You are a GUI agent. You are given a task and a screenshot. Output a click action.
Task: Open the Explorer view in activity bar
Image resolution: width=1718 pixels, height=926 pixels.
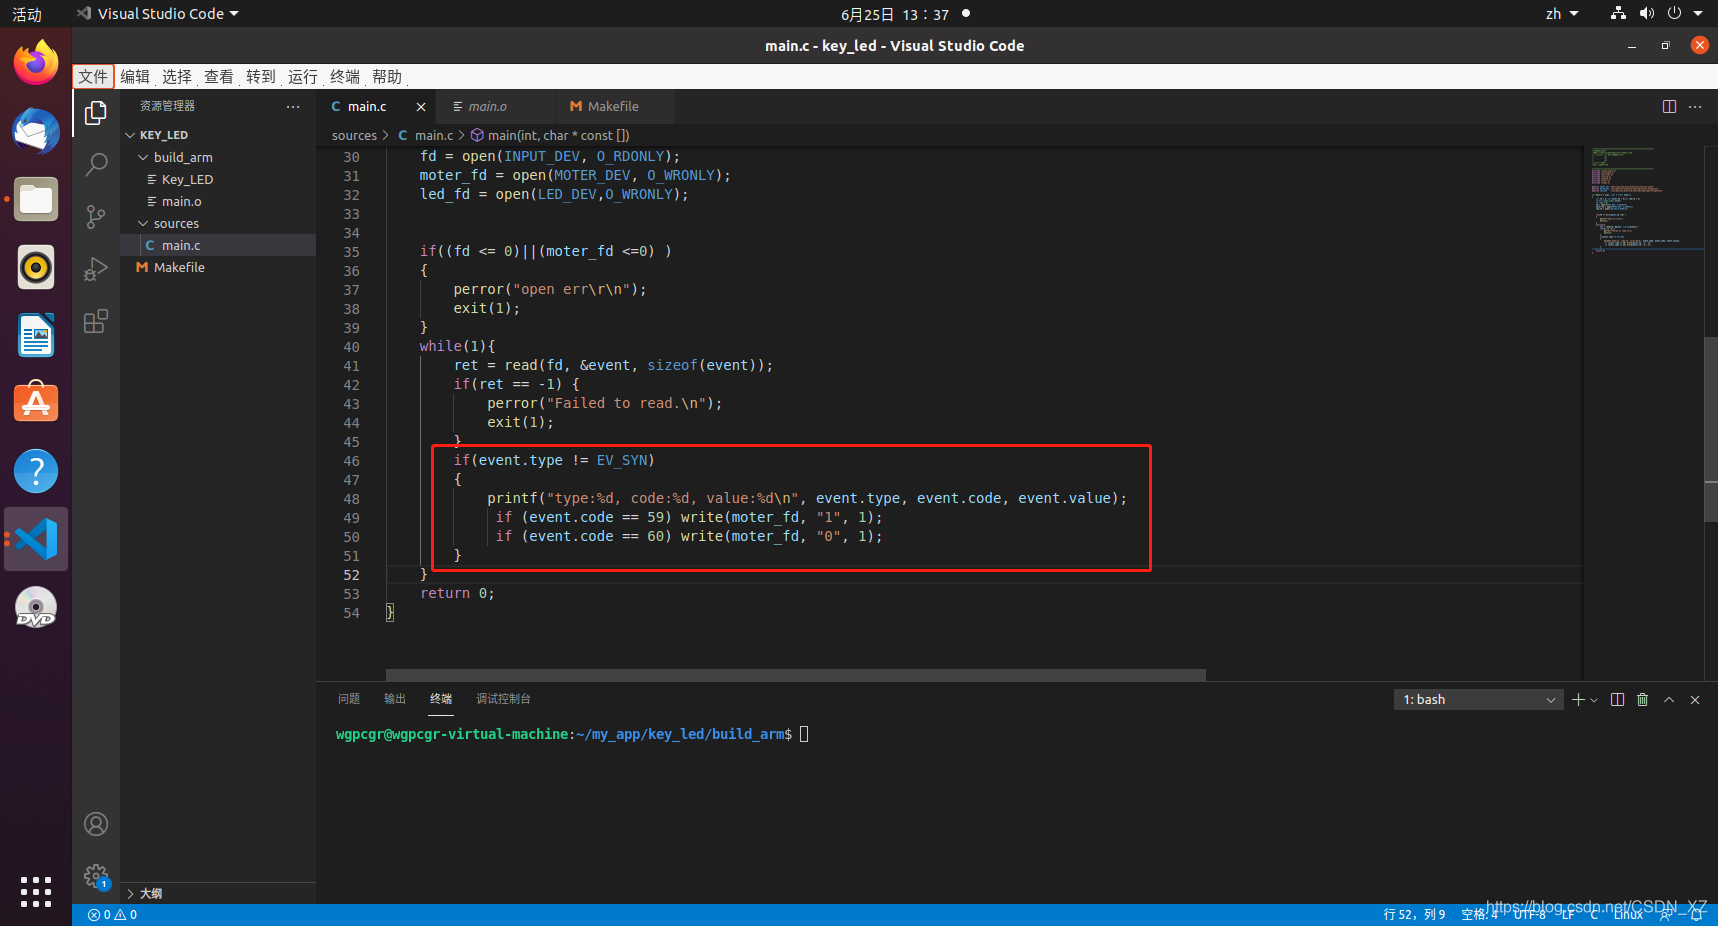coord(96,113)
